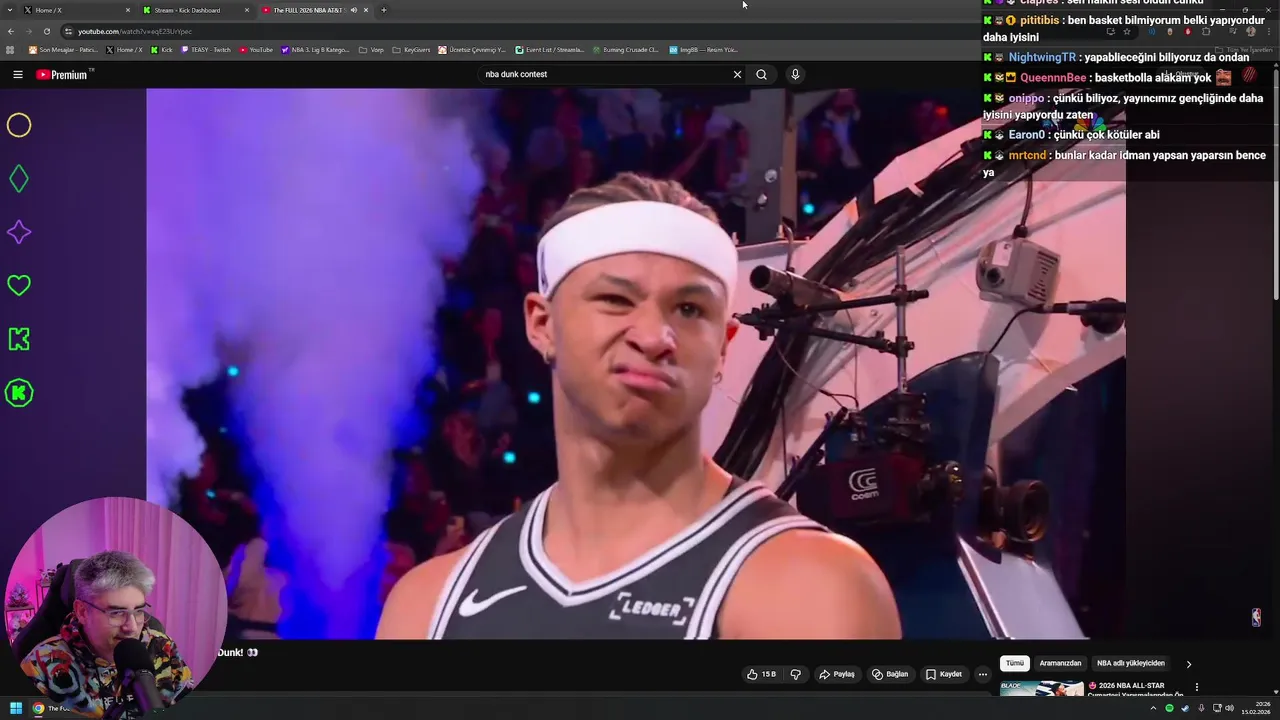Open the more actions ellipsis under video

982,674
